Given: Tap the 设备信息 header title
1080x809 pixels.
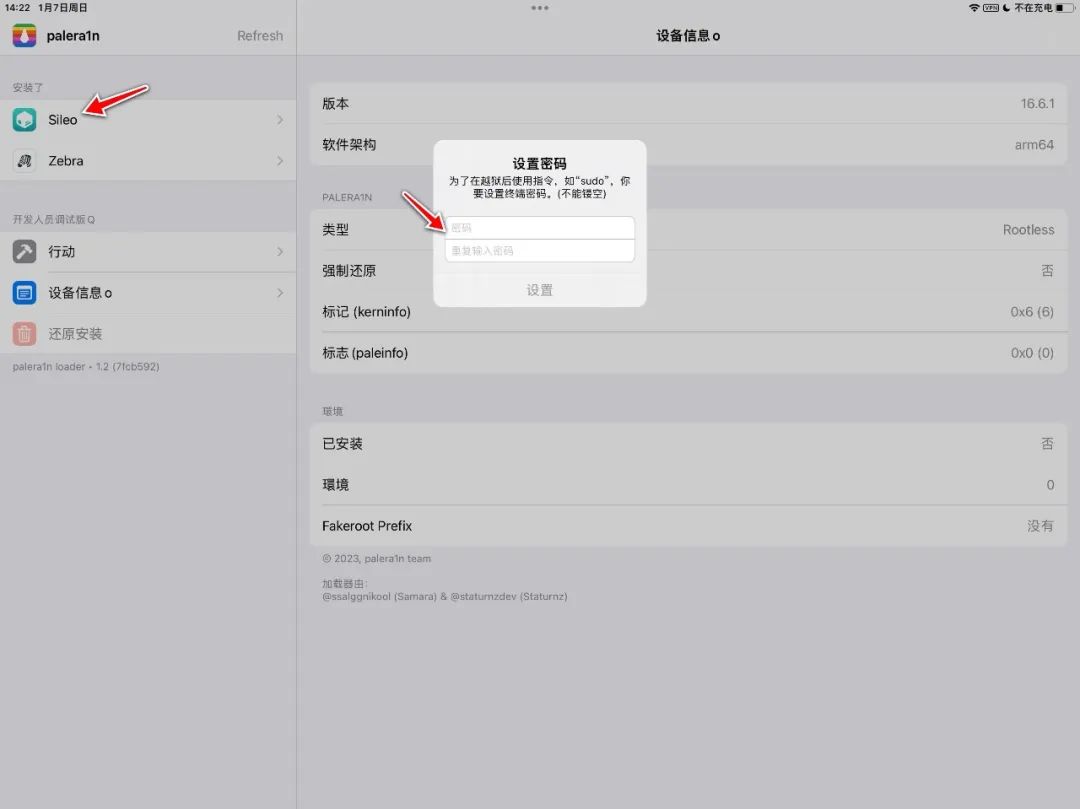Looking at the screenshot, I should click(x=688, y=36).
